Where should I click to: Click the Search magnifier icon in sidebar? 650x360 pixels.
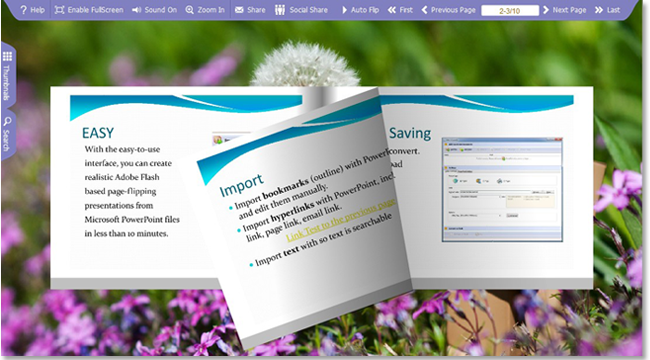7,121
